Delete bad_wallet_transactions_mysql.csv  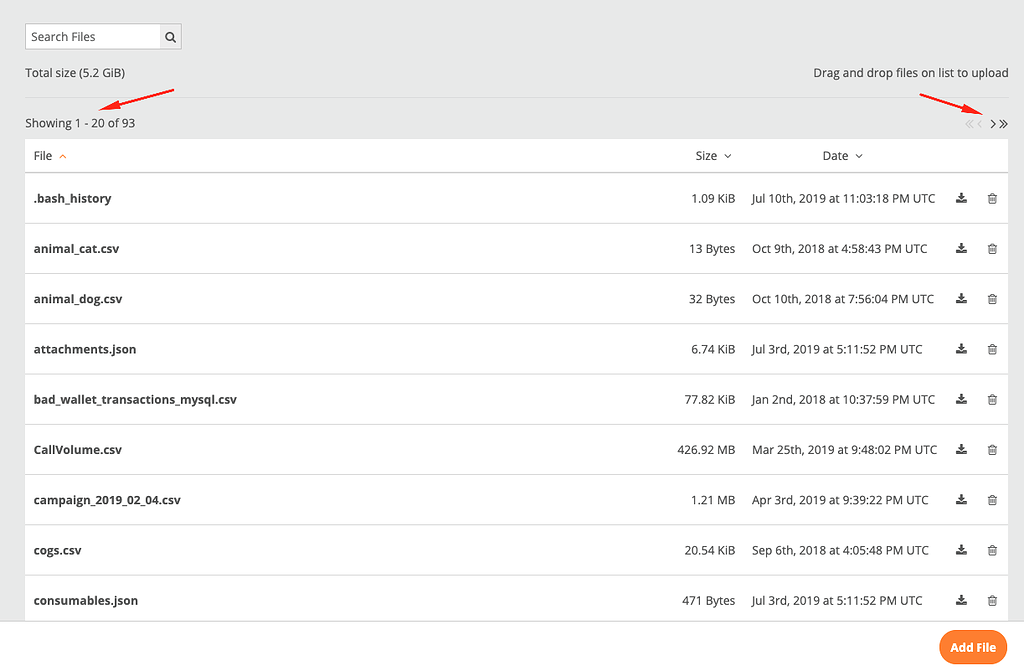click(992, 399)
